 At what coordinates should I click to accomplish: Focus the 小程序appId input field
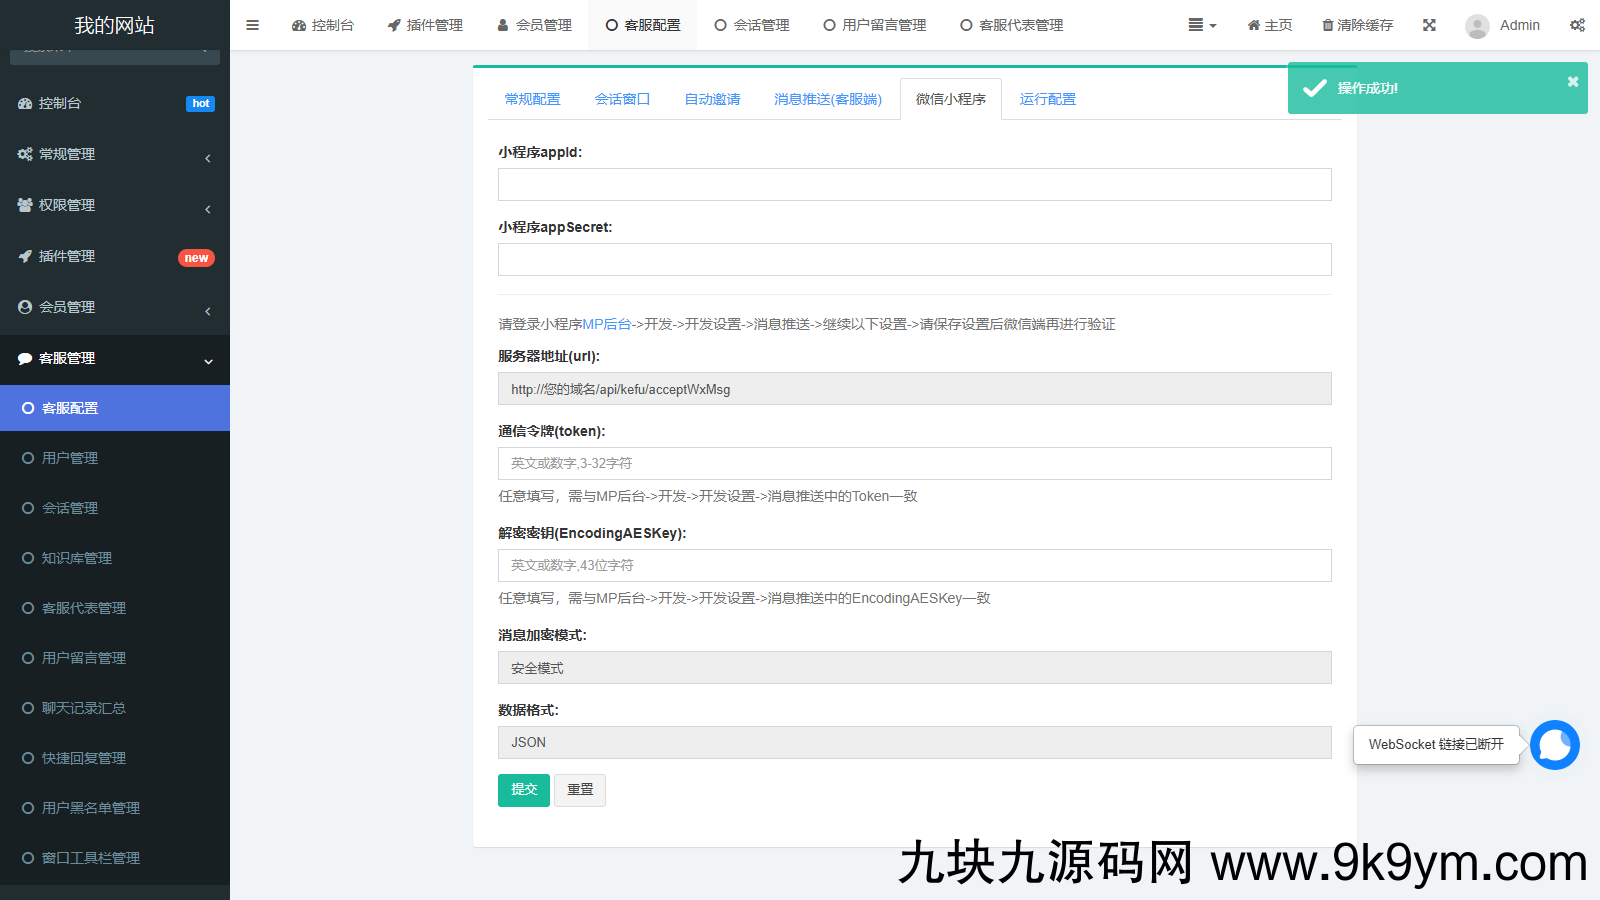[914, 185]
